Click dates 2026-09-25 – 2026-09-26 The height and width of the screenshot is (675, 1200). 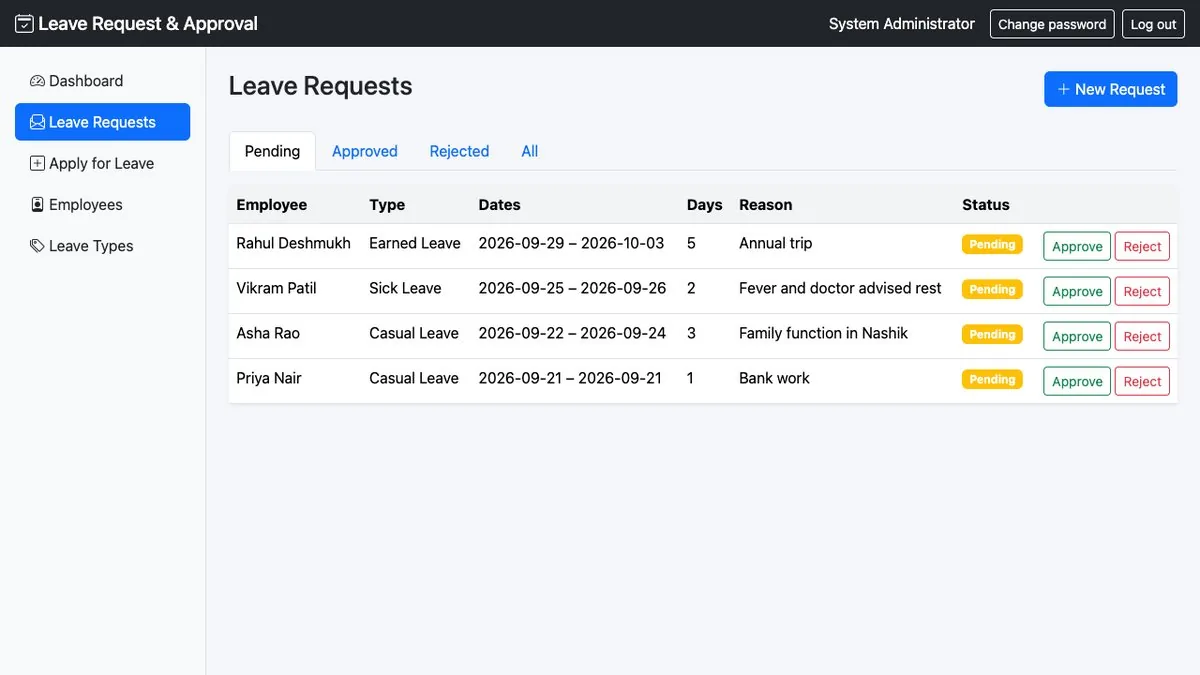tap(572, 288)
